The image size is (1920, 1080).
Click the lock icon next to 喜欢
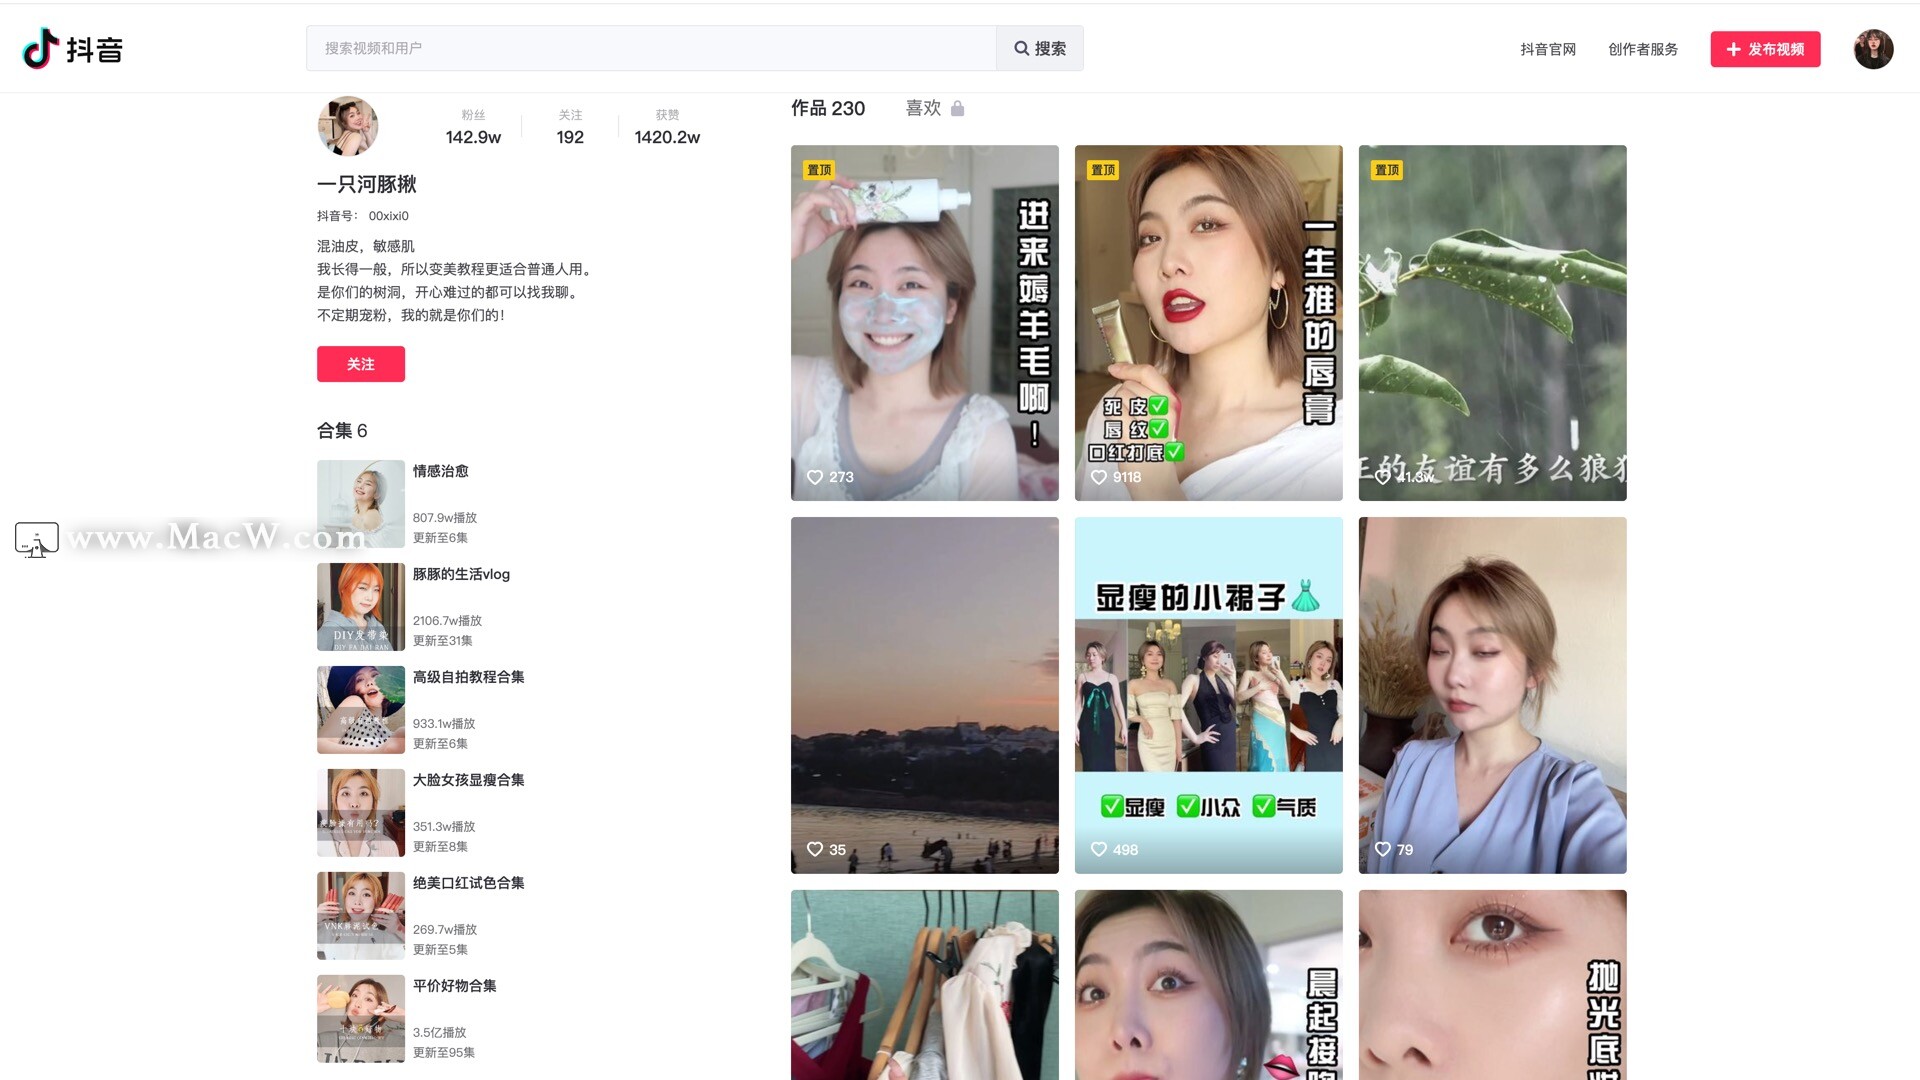pos(957,108)
